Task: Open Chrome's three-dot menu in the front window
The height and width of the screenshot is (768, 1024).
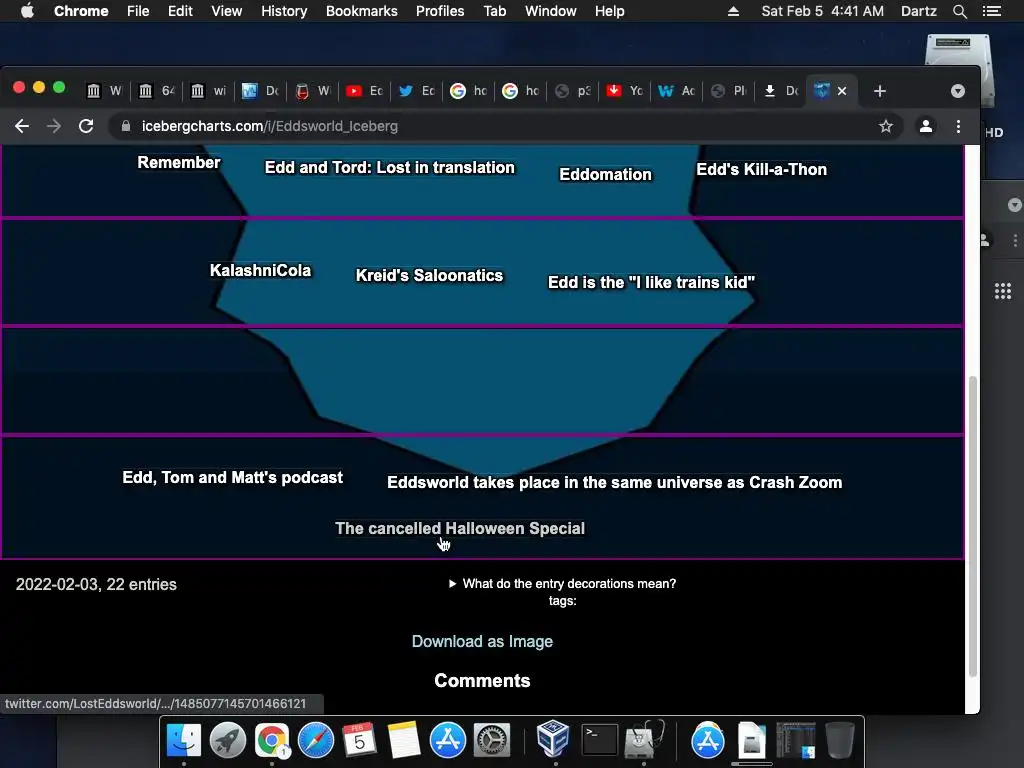Action: tap(958, 126)
